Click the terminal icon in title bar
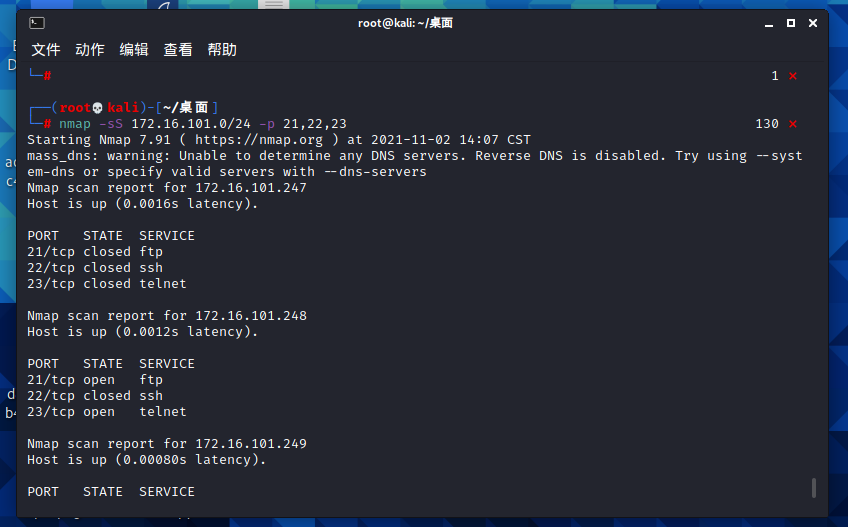The width and height of the screenshot is (848, 527). 37,23
